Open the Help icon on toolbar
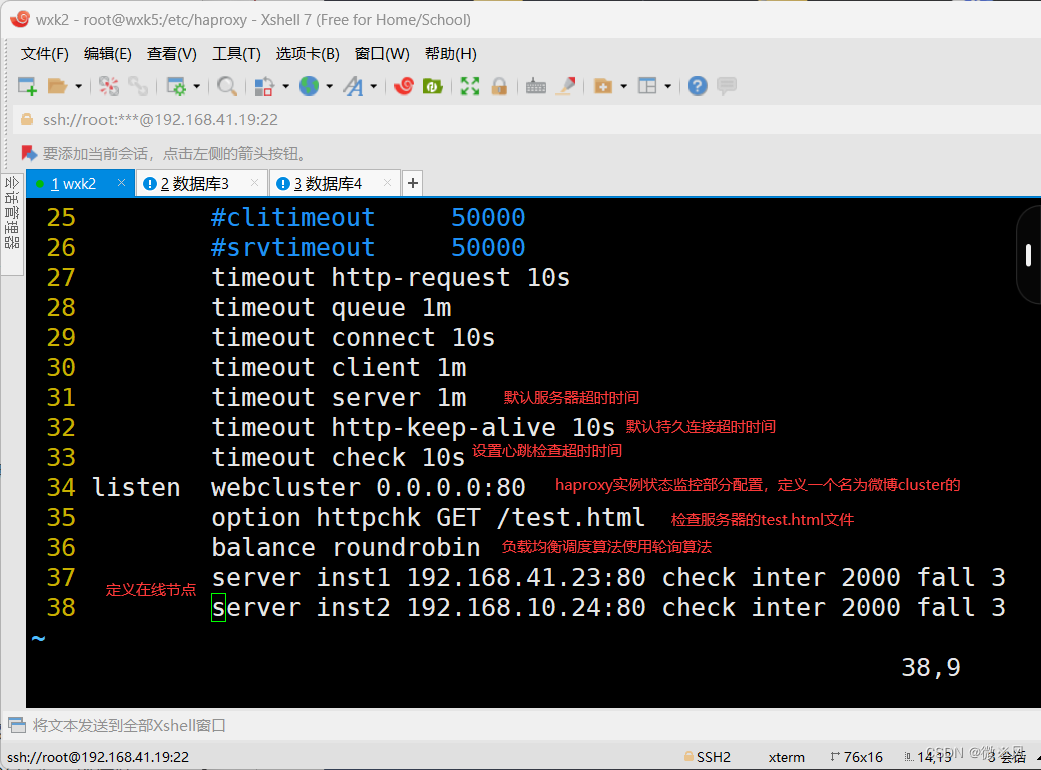 click(697, 86)
